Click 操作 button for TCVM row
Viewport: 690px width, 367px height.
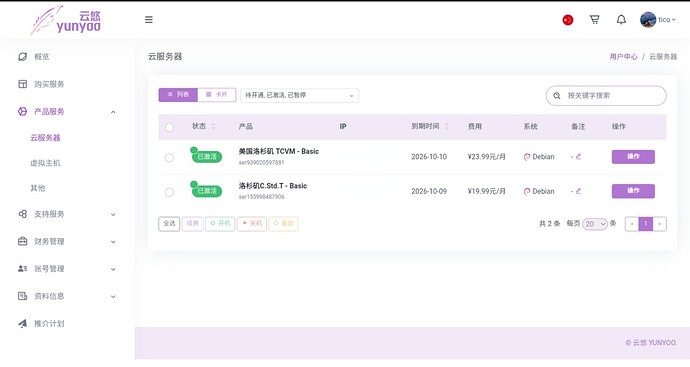pos(633,157)
